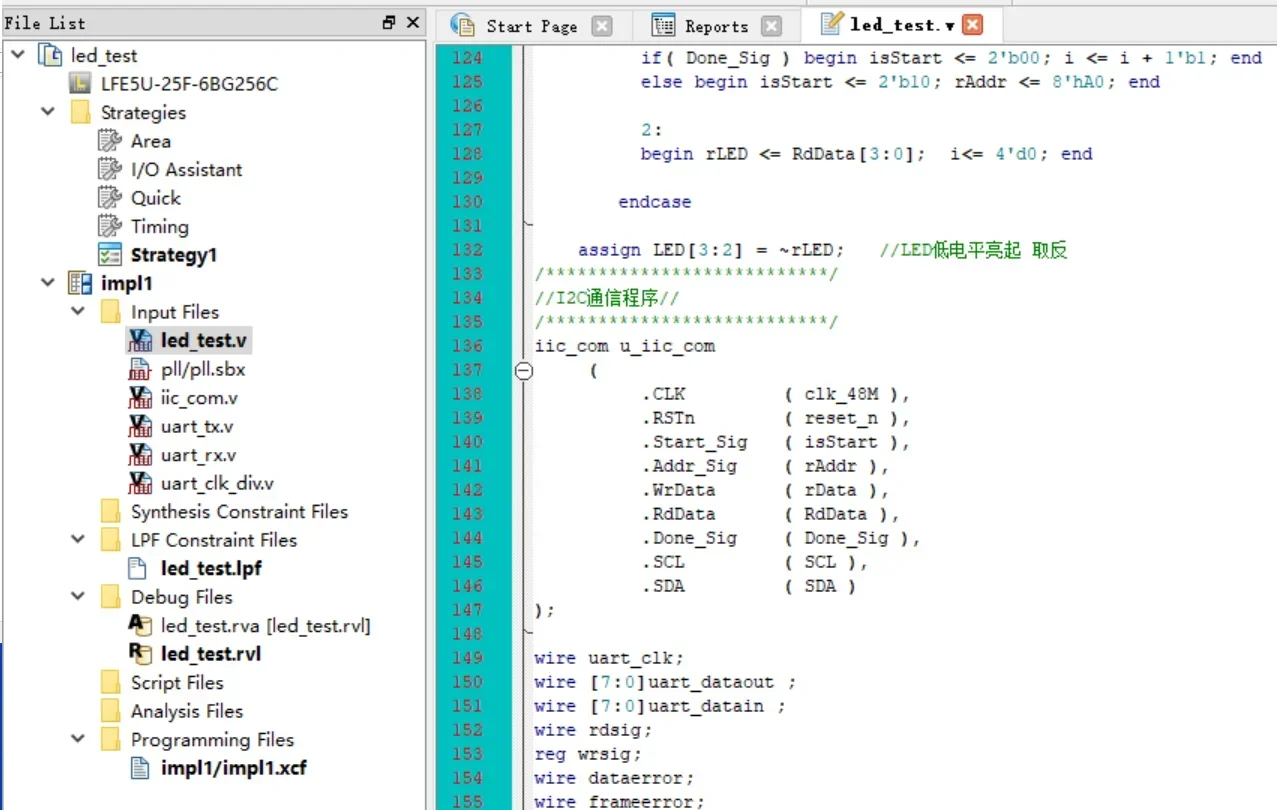Image resolution: width=1277 pixels, height=810 pixels.
Task: Click the impl1/impl1.xcf programming file icon
Action: click(141, 768)
